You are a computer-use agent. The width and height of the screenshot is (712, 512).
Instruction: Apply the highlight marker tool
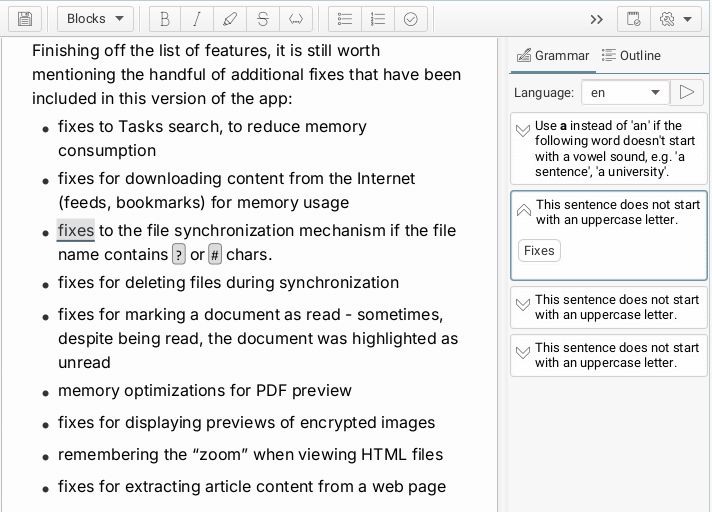(230, 19)
